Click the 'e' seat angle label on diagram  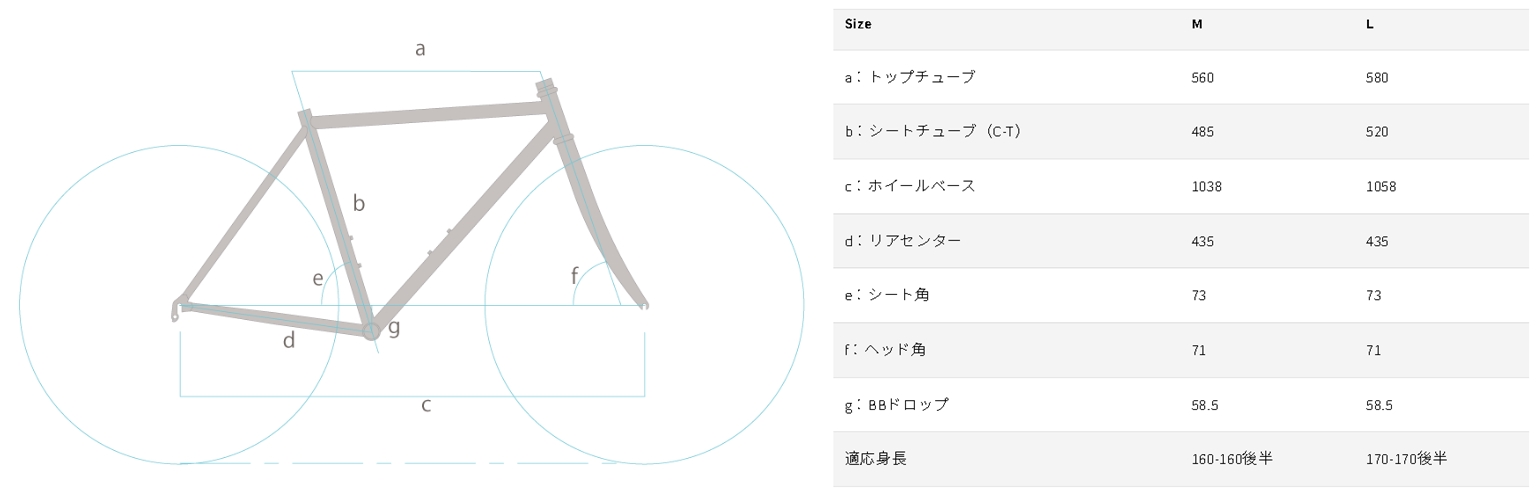318,278
